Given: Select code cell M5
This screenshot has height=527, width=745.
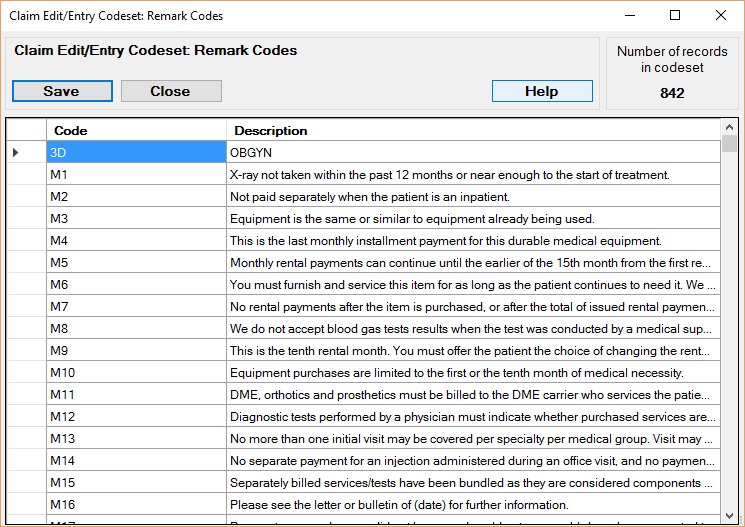Looking at the screenshot, I should point(136,263).
